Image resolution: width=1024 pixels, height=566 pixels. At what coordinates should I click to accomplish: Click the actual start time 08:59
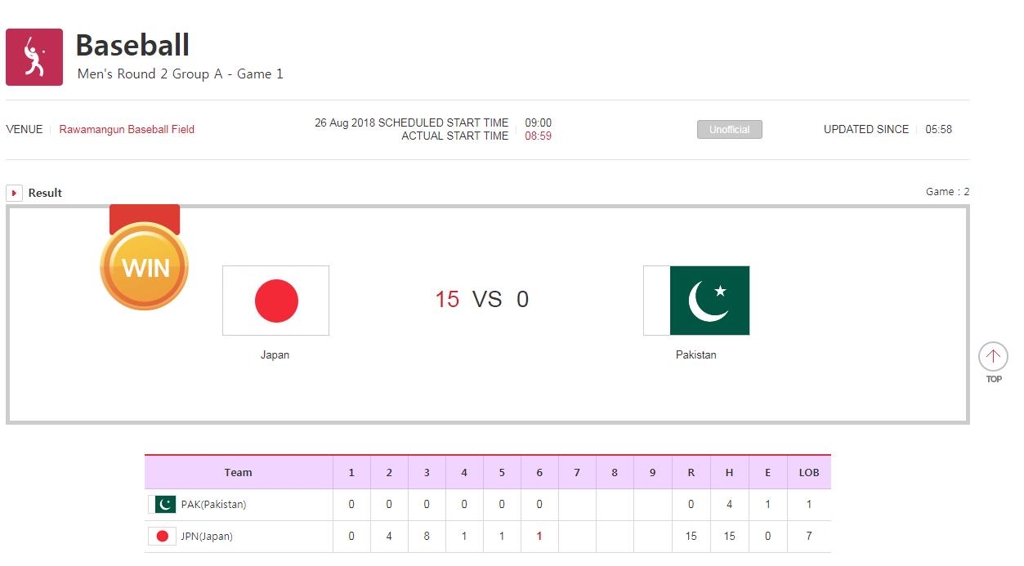pyautogui.click(x=538, y=136)
